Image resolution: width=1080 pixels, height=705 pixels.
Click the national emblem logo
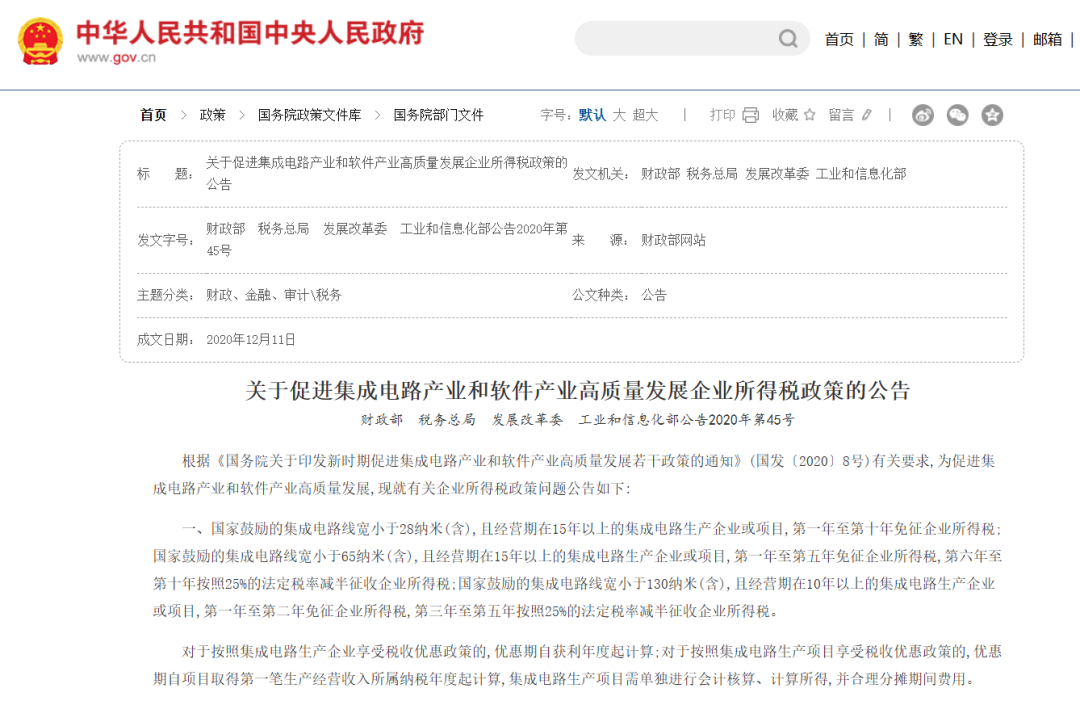tap(40, 41)
